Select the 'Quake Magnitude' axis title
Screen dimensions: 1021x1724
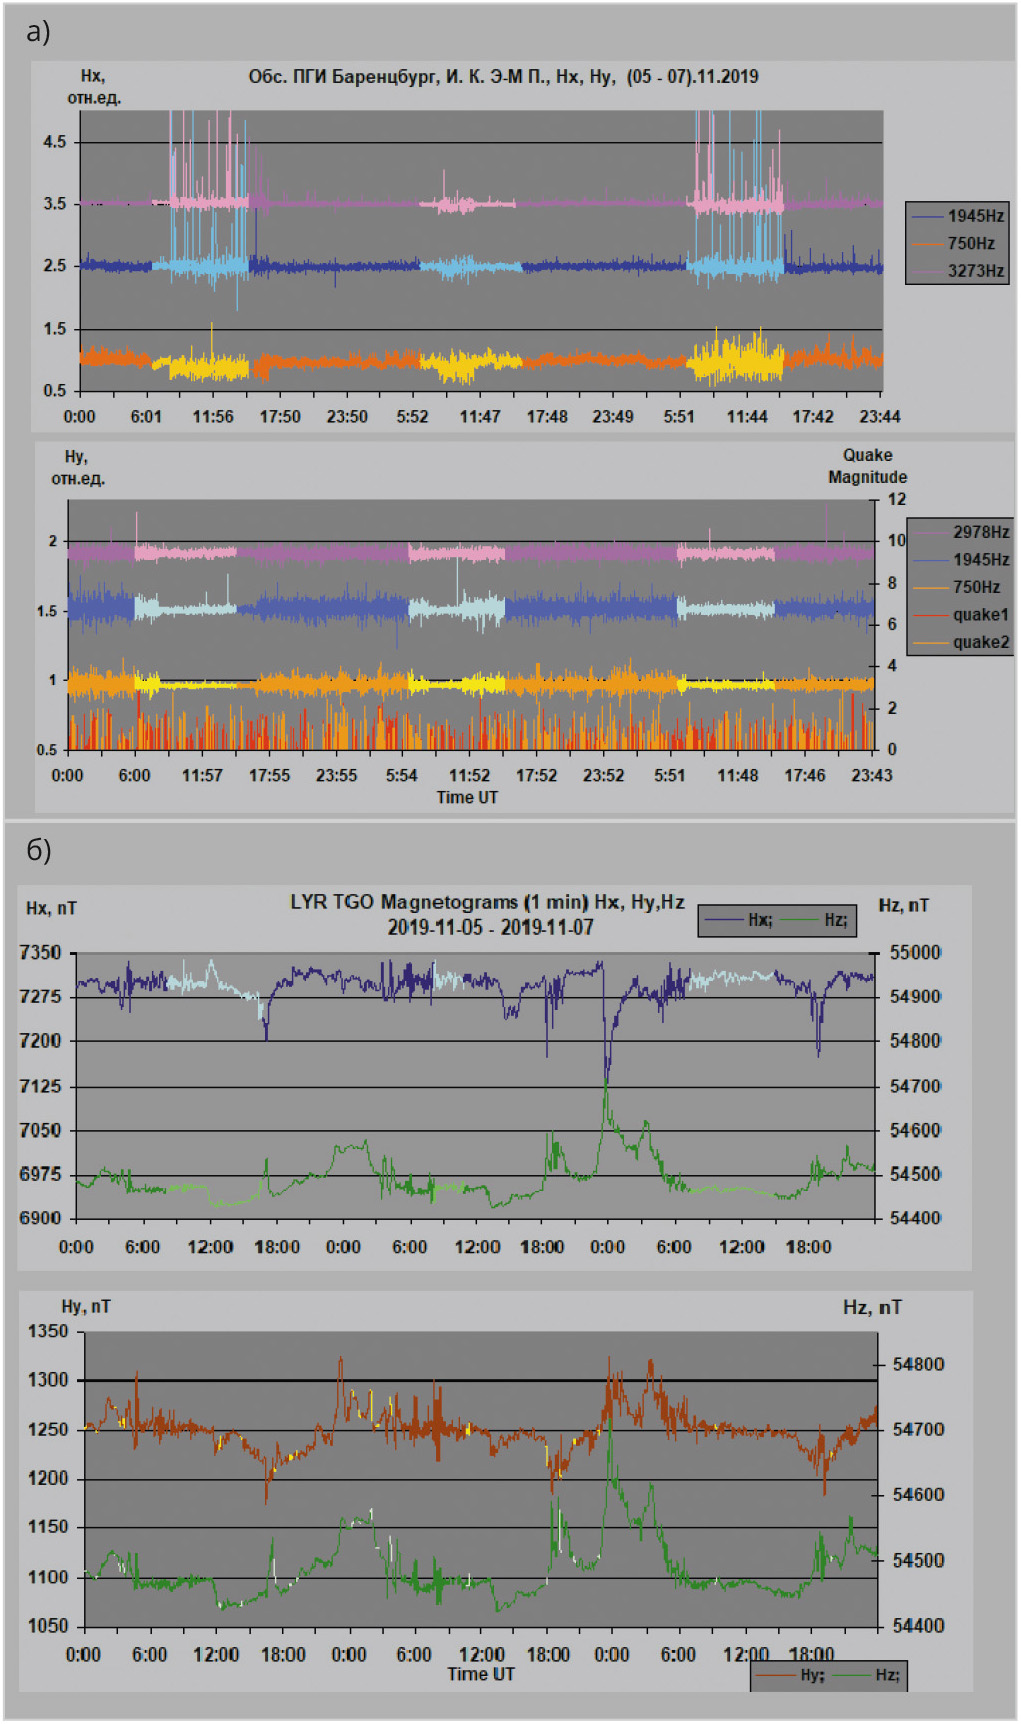pos(867,466)
